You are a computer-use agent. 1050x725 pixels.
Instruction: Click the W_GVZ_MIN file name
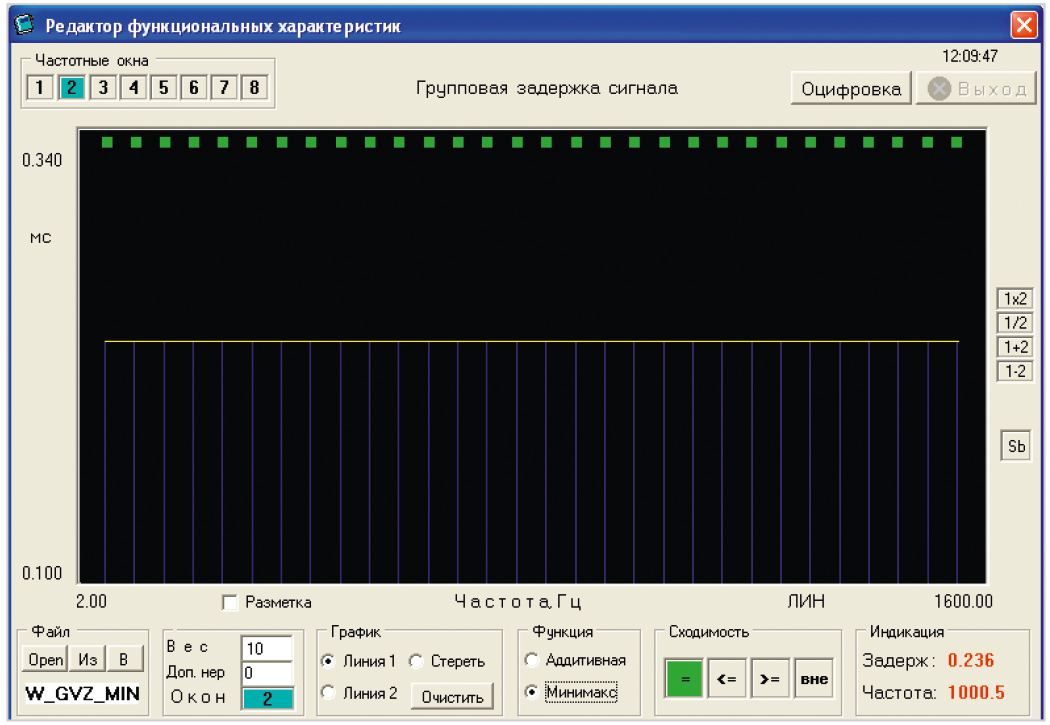(x=82, y=694)
